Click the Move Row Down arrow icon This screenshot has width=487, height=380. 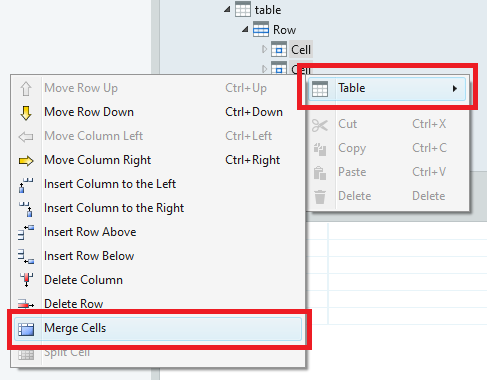(26, 113)
